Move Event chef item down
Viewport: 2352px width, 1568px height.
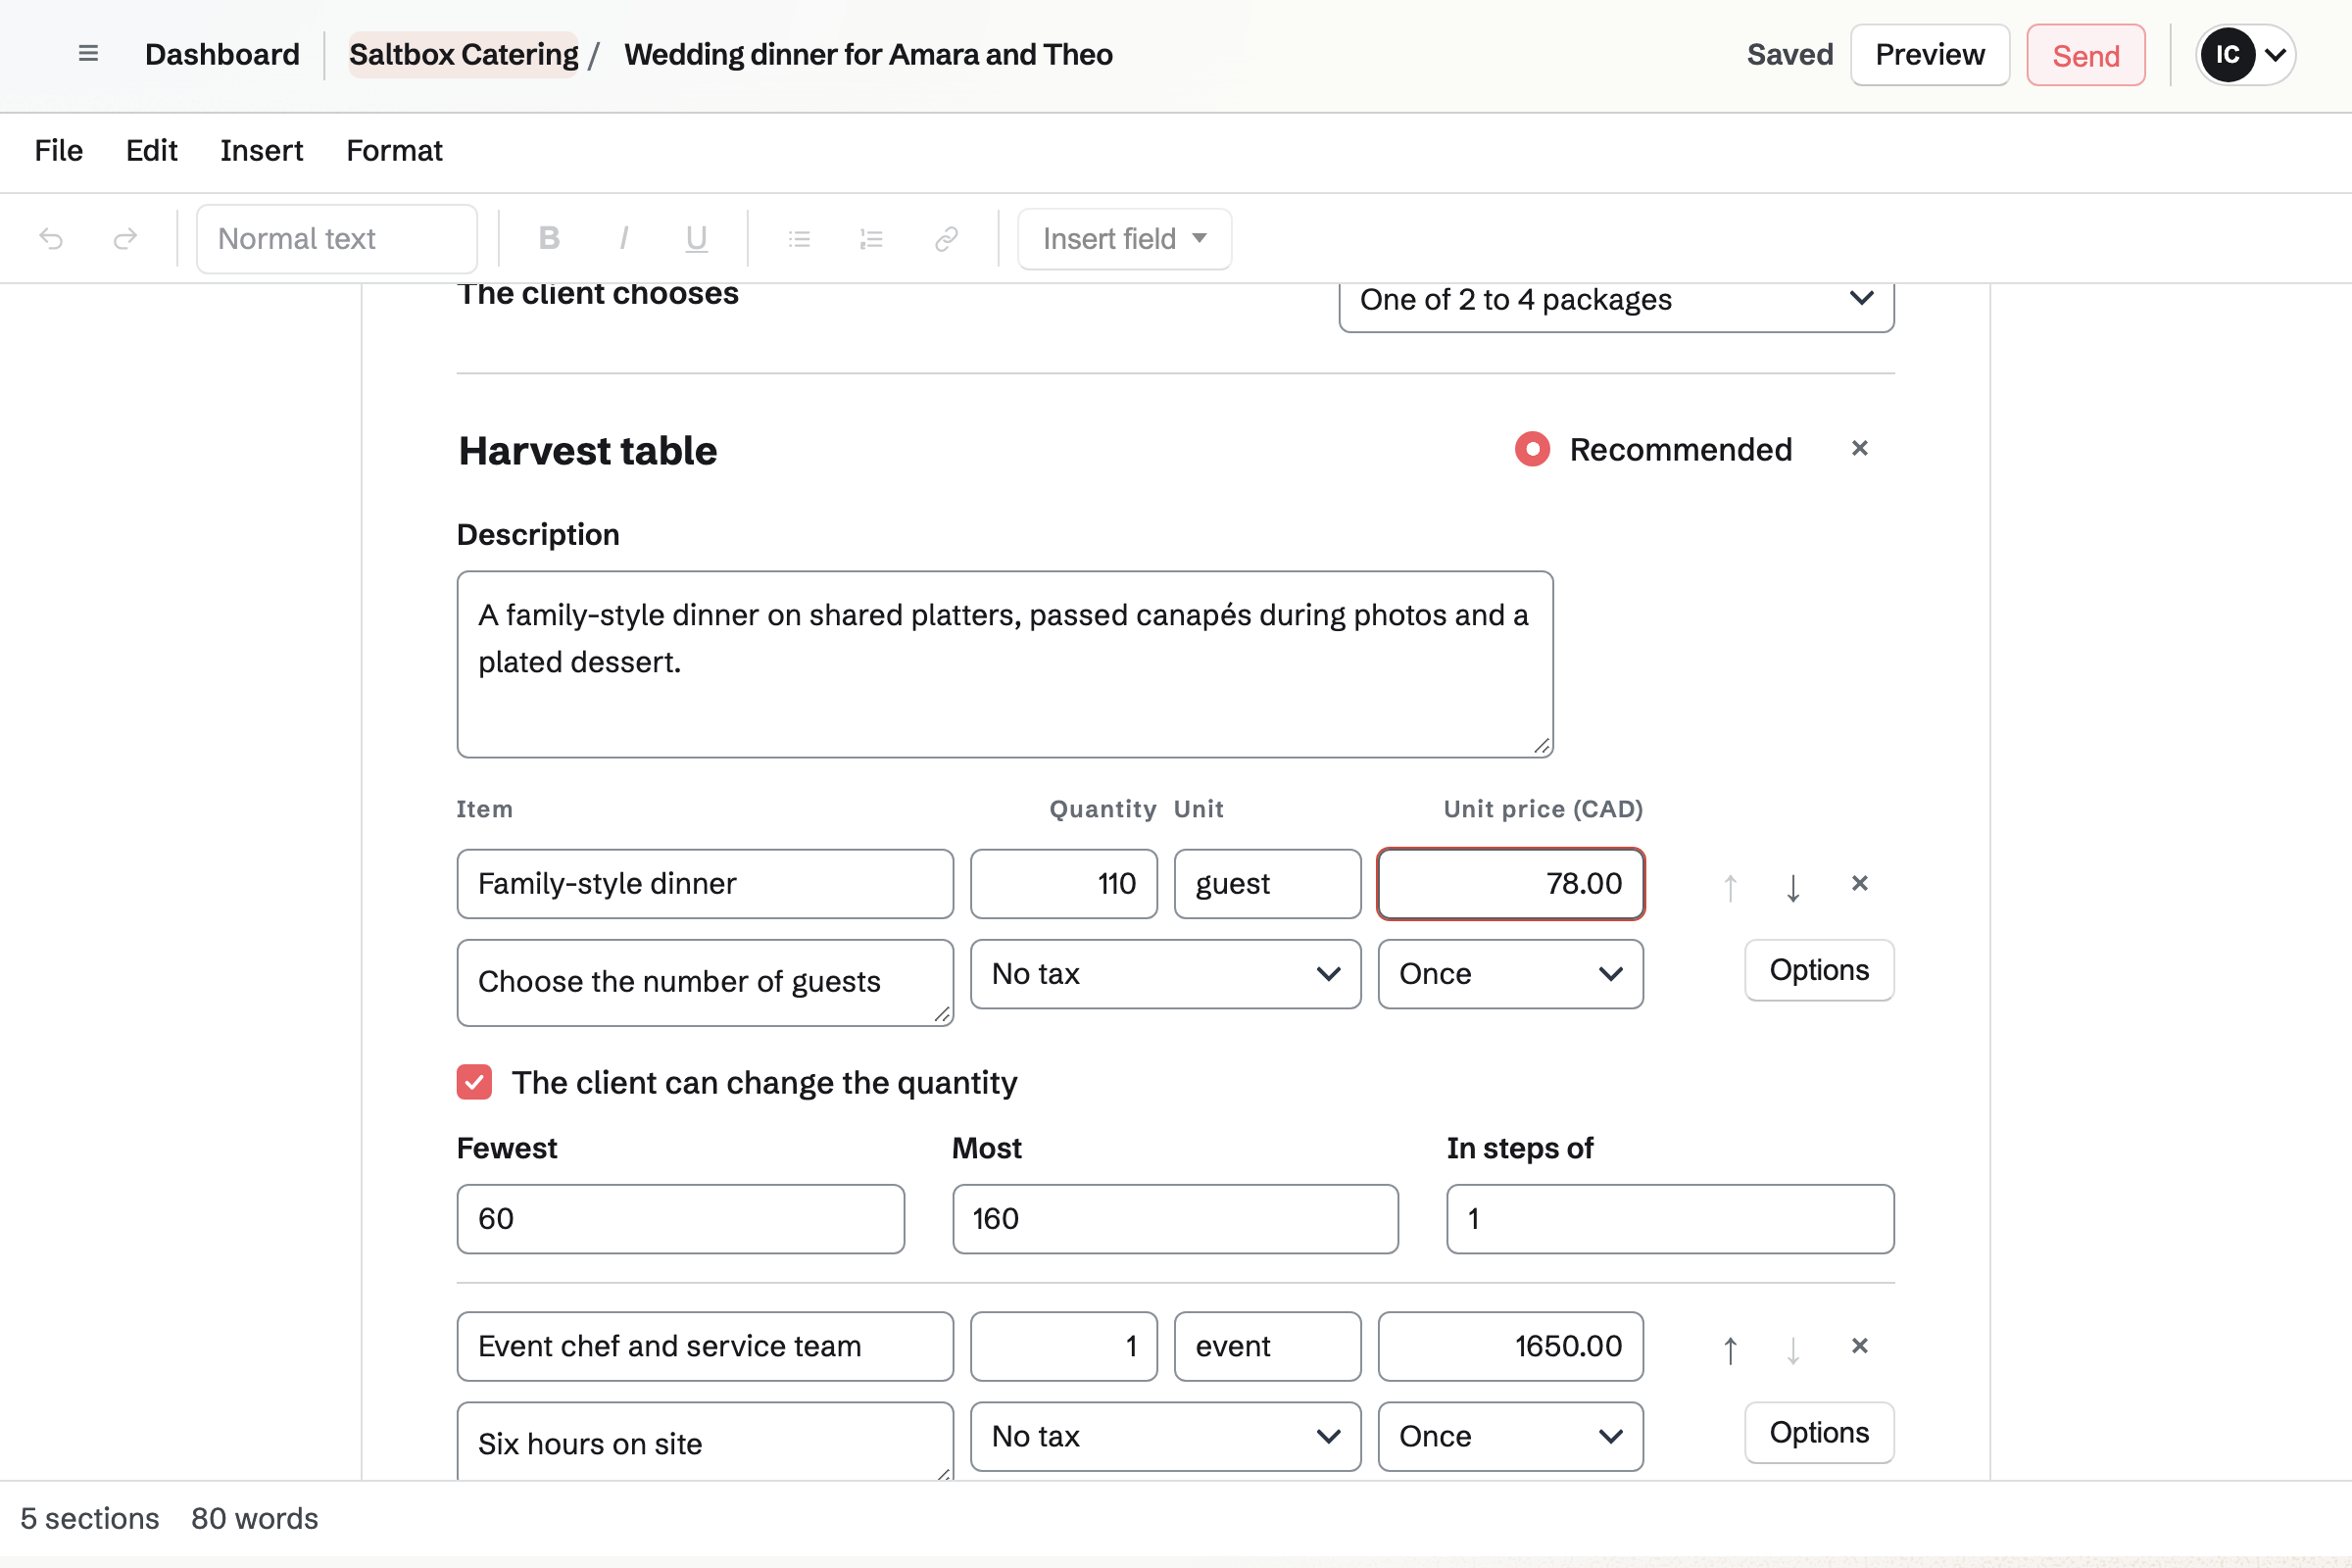click(1793, 1348)
